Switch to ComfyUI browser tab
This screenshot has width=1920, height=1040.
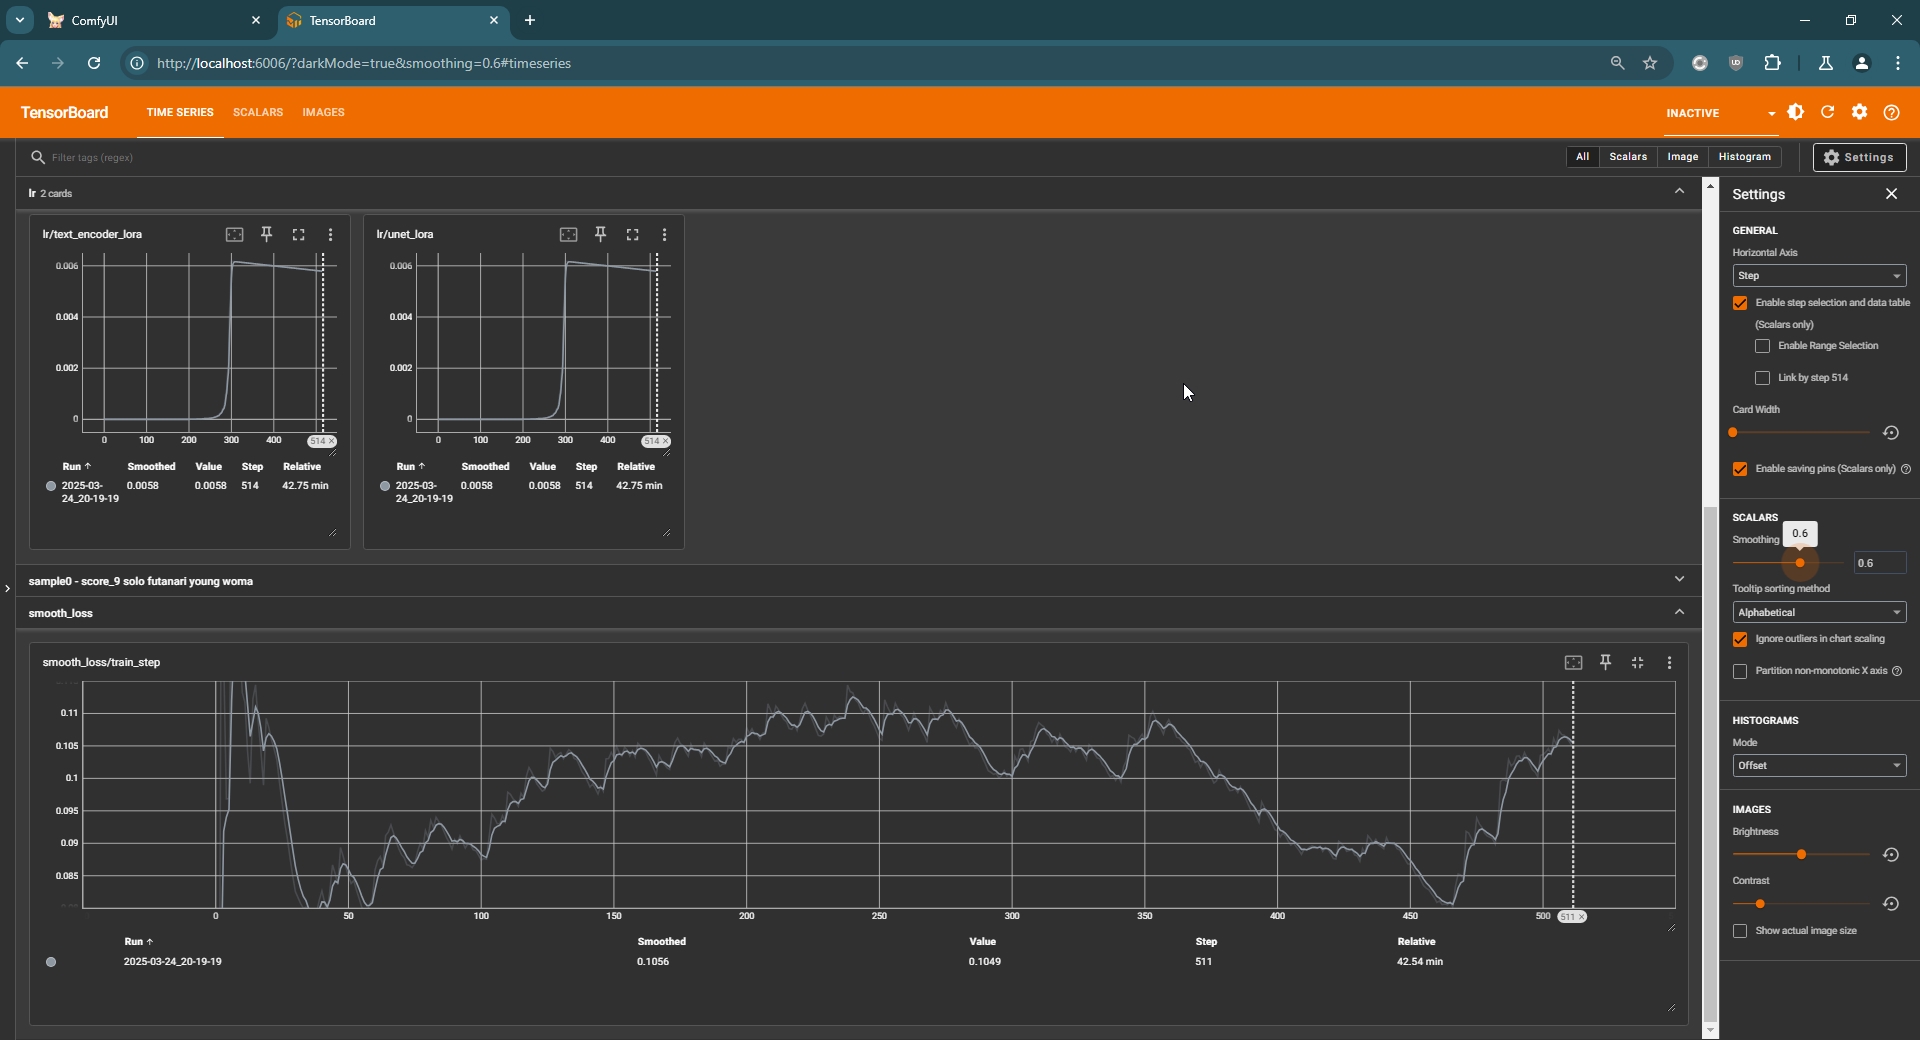(150, 20)
